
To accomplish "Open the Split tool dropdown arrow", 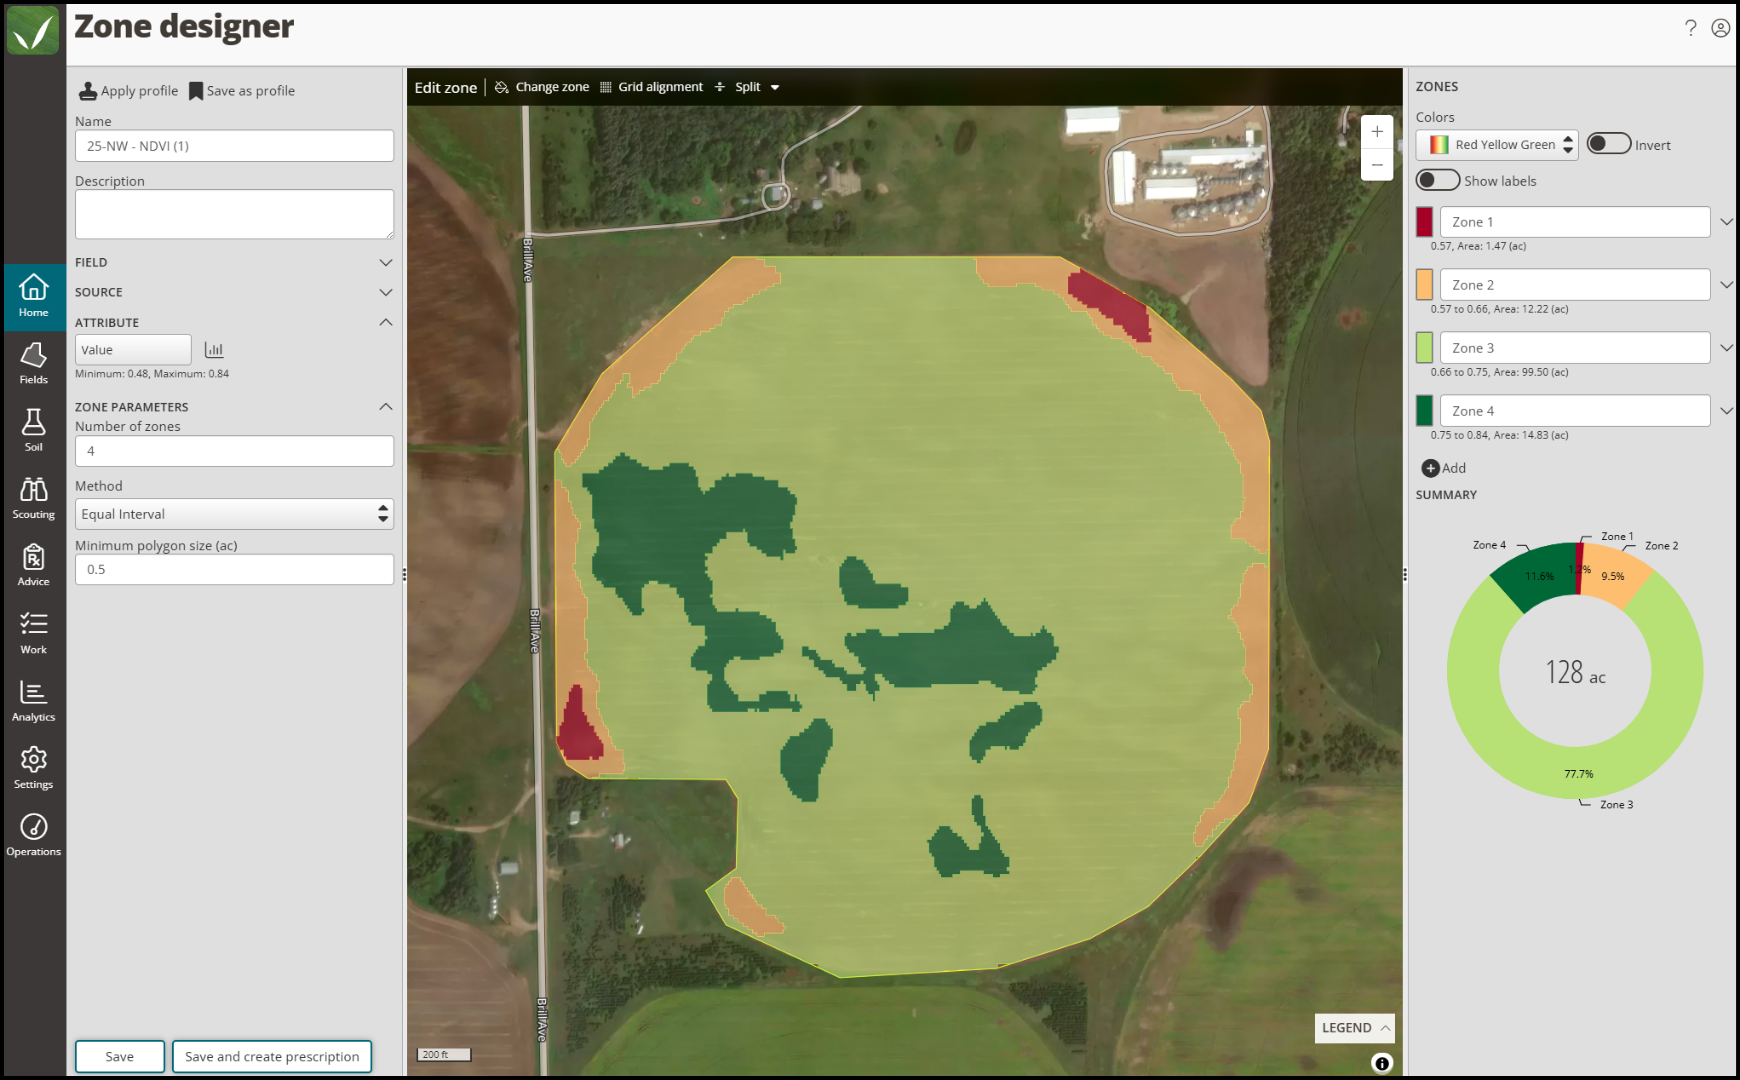I will coord(775,87).
